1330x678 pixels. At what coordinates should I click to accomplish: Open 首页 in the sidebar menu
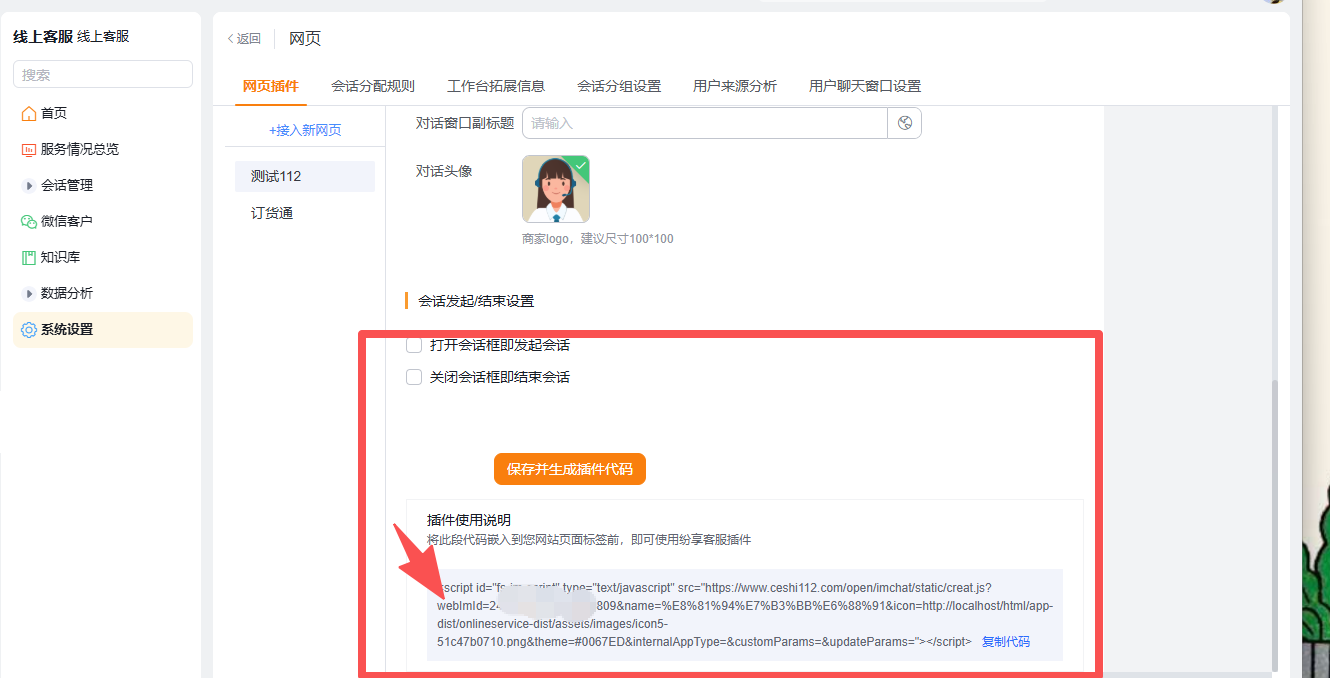tap(103, 113)
